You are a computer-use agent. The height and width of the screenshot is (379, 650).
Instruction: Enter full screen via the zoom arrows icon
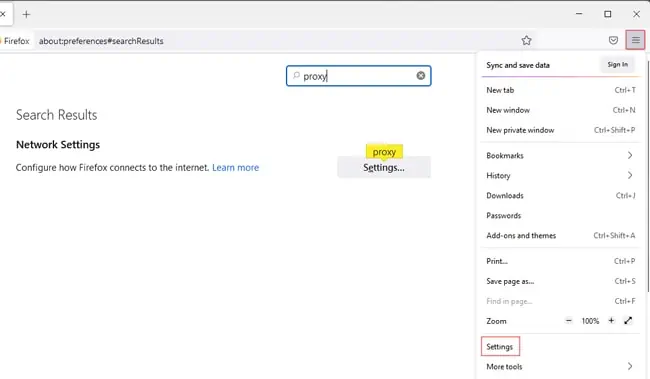pos(628,321)
